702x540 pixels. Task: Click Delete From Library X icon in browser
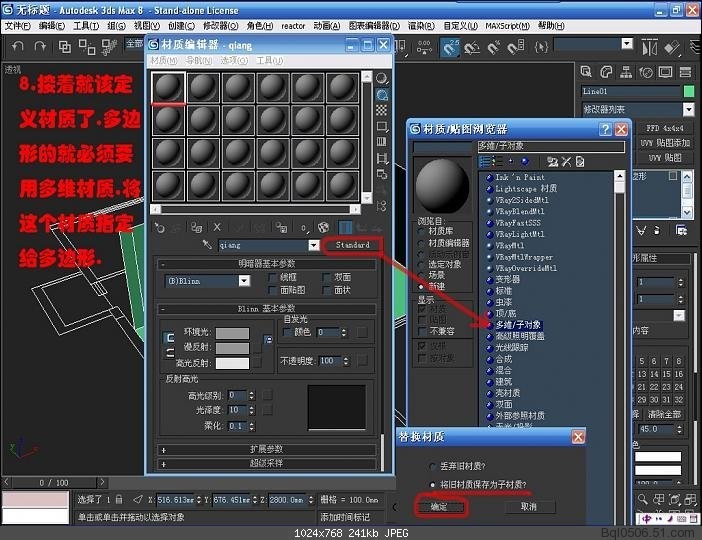[x=566, y=162]
